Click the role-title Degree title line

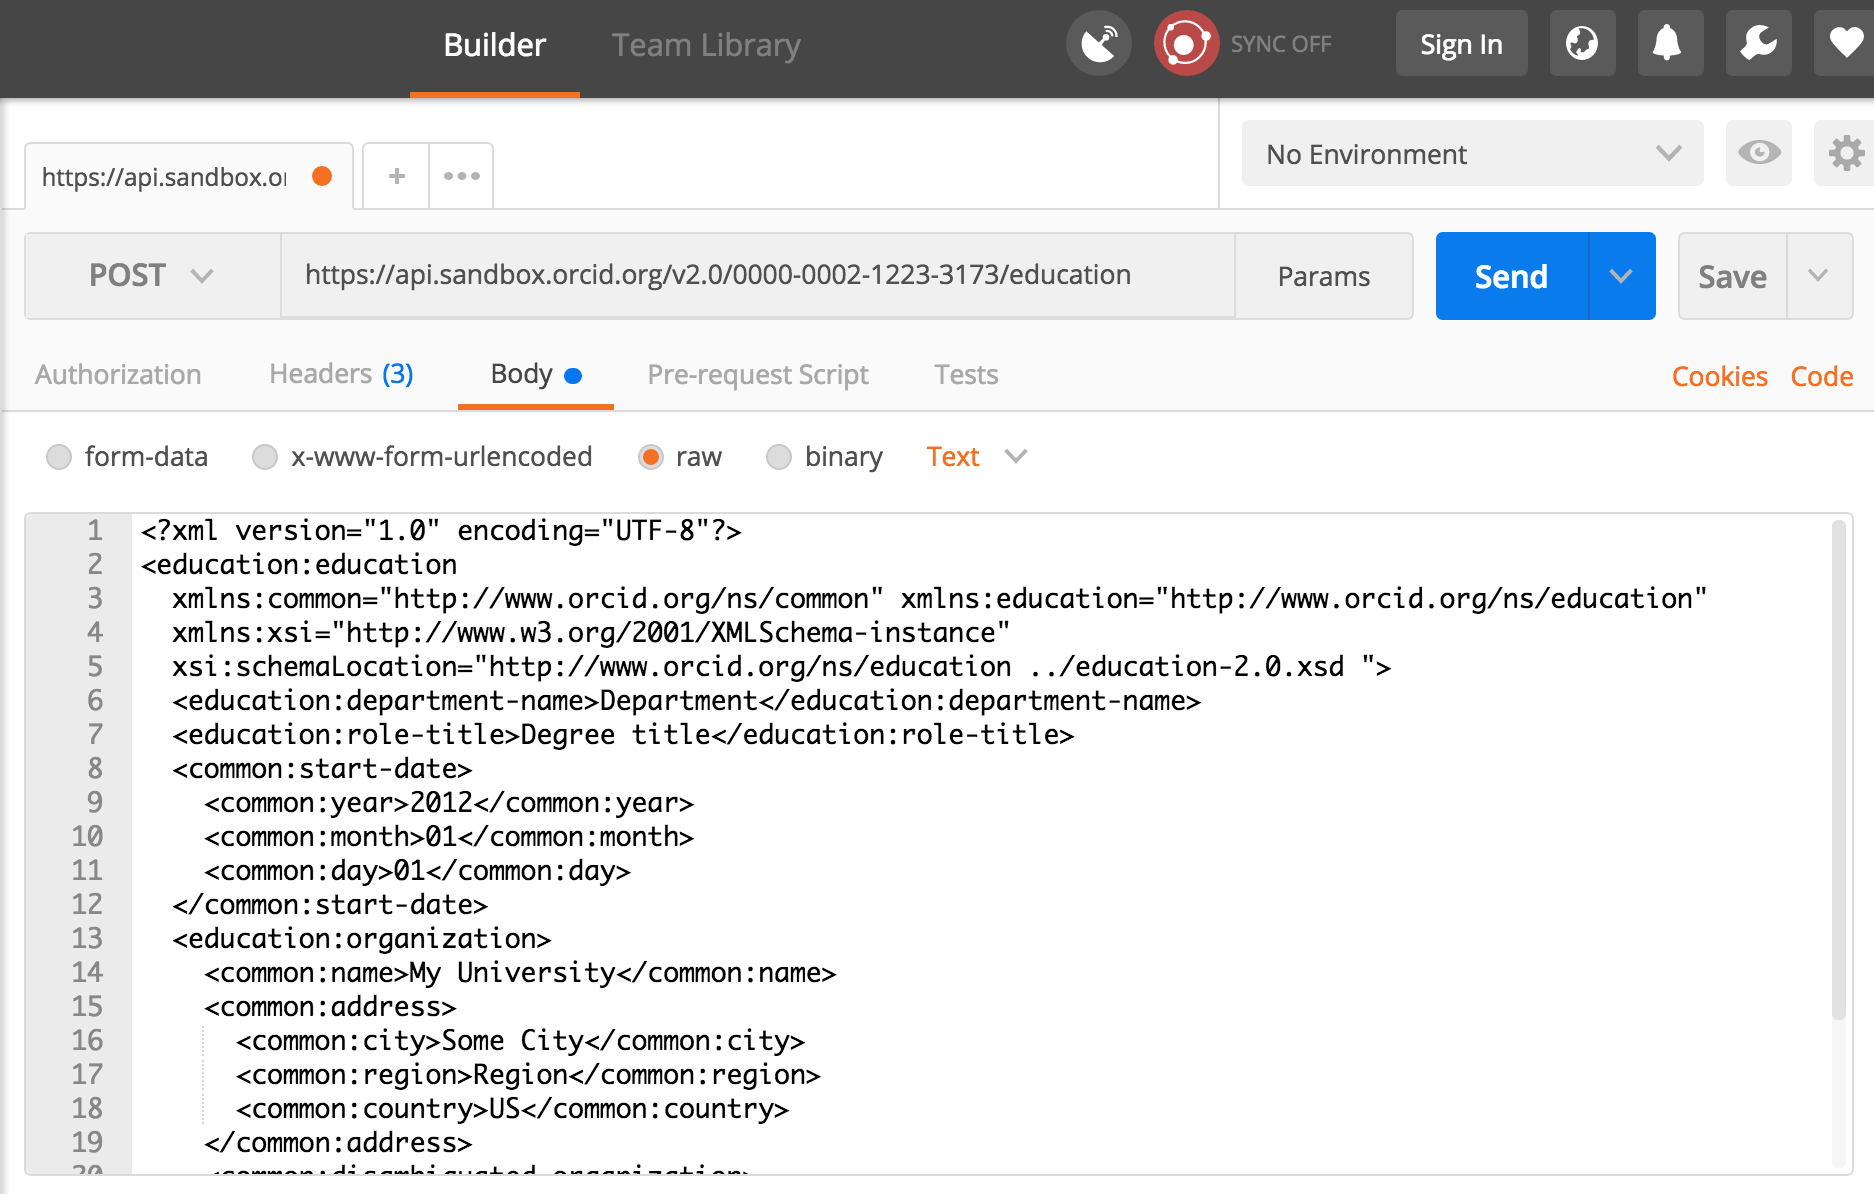tap(623, 734)
